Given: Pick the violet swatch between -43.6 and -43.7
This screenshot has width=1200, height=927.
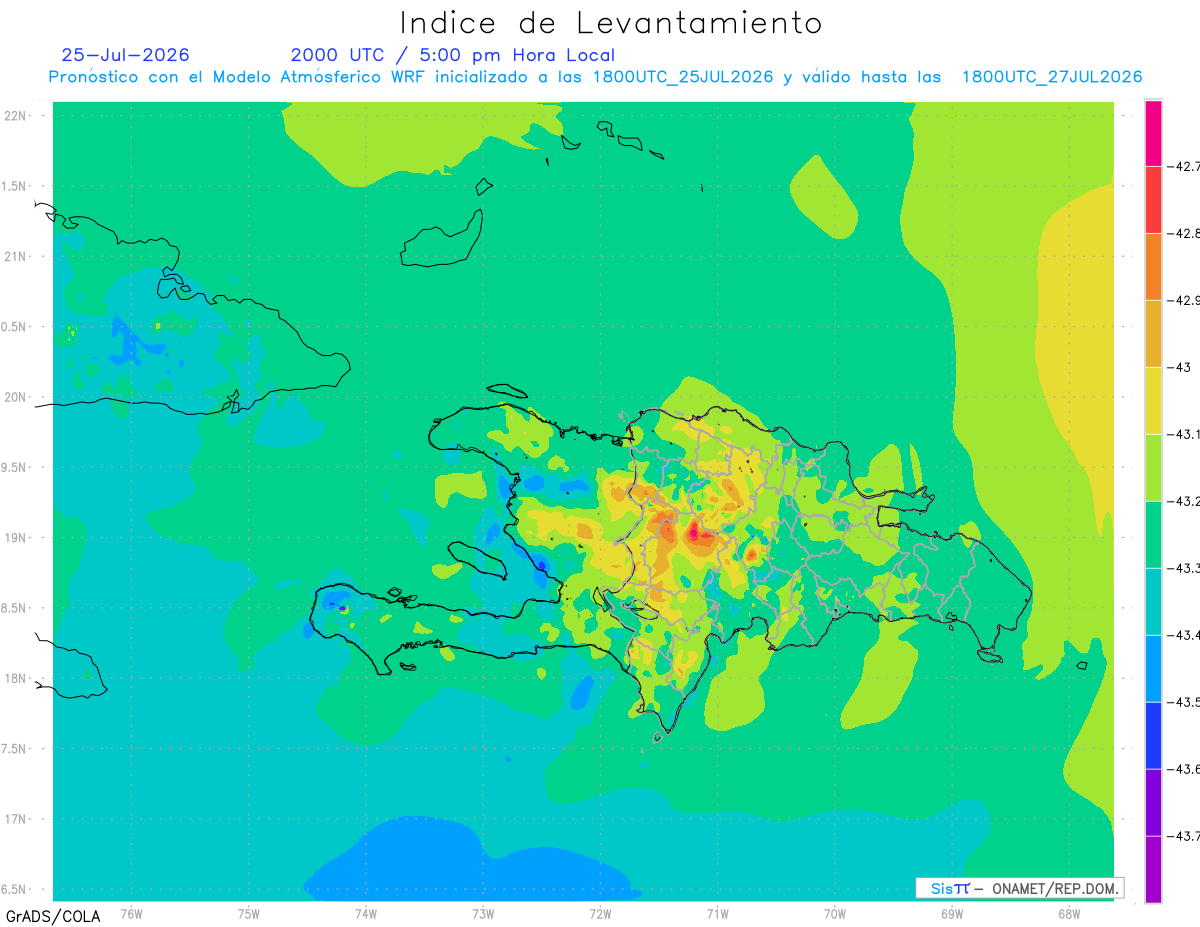Looking at the screenshot, I should [1153, 802].
